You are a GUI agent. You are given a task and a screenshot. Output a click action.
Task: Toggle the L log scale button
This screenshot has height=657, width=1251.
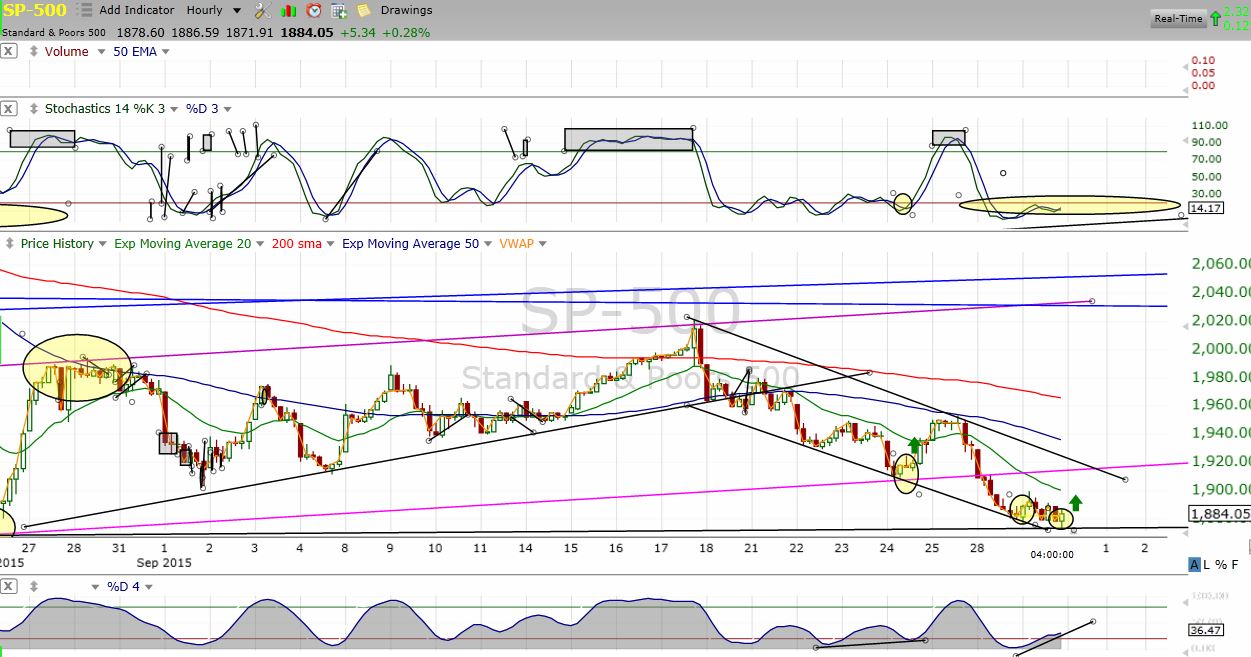[x=1207, y=565]
